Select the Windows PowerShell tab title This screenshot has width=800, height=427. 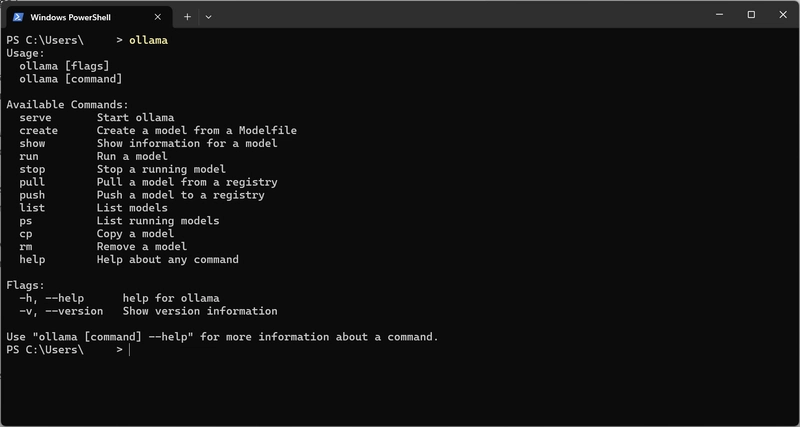tap(71, 17)
